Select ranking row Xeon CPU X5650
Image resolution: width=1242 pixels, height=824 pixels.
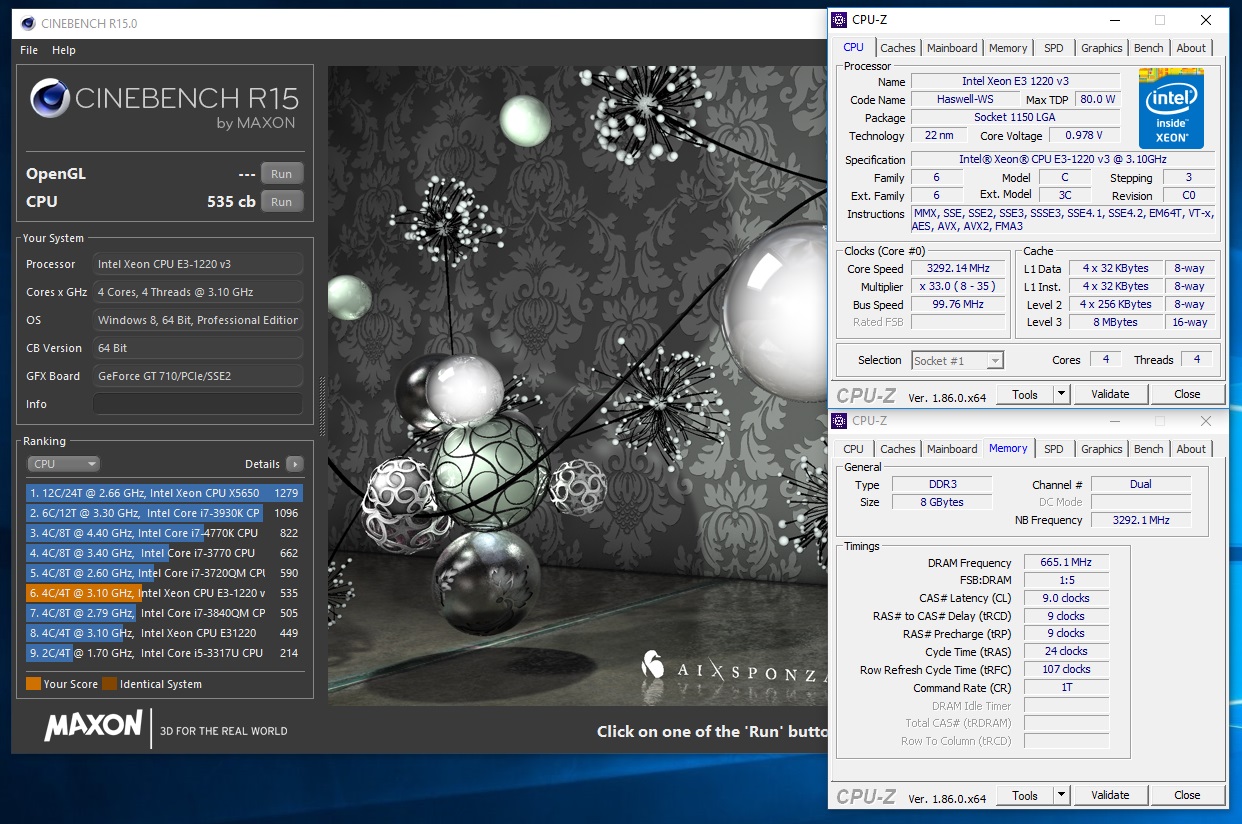click(x=164, y=493)
